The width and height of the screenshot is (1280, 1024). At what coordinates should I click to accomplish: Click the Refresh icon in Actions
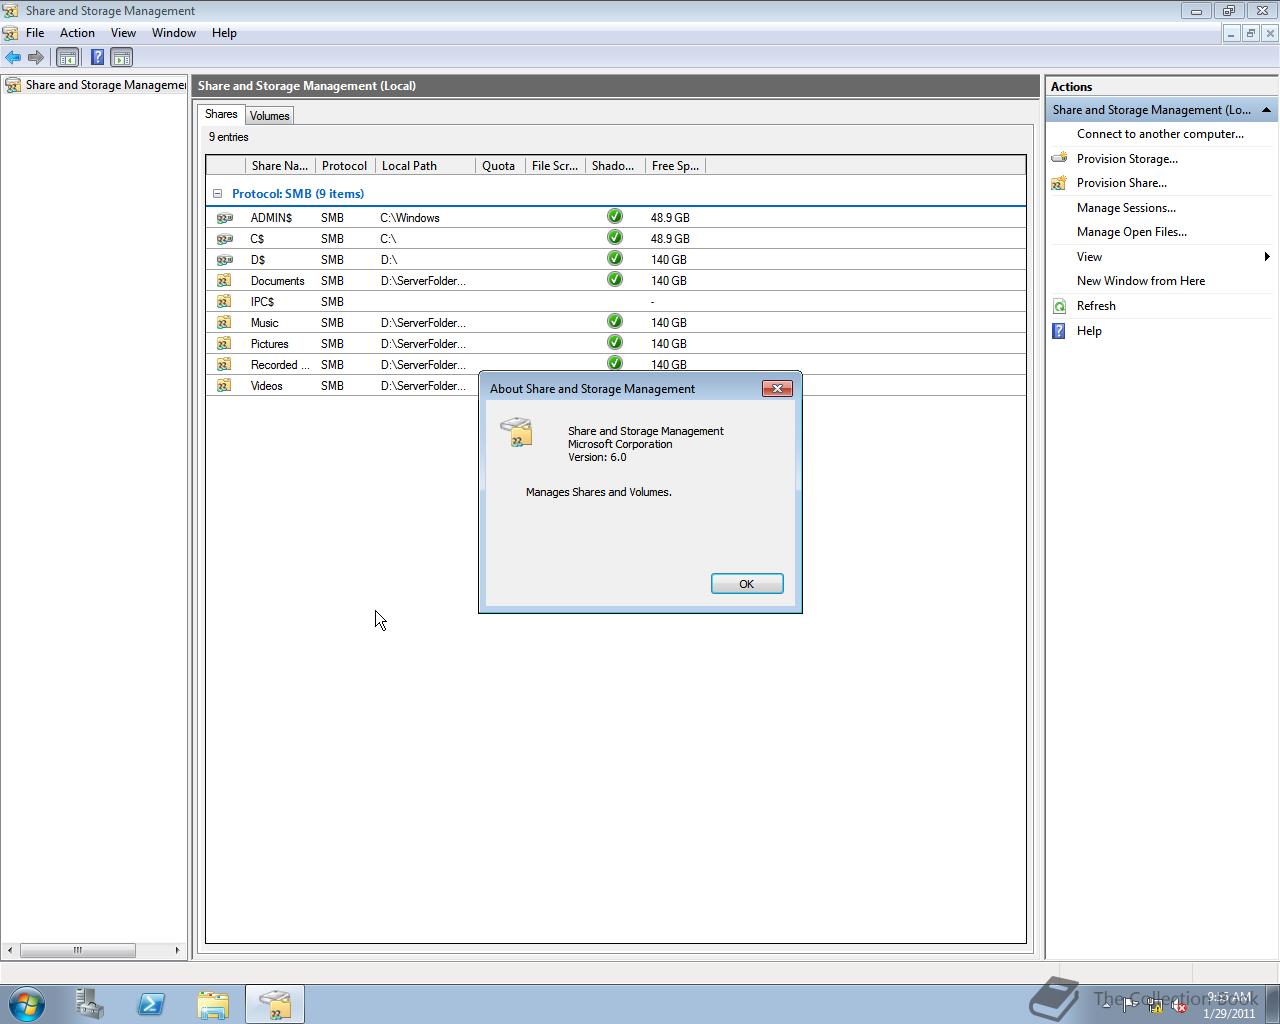pos(1059,306)
